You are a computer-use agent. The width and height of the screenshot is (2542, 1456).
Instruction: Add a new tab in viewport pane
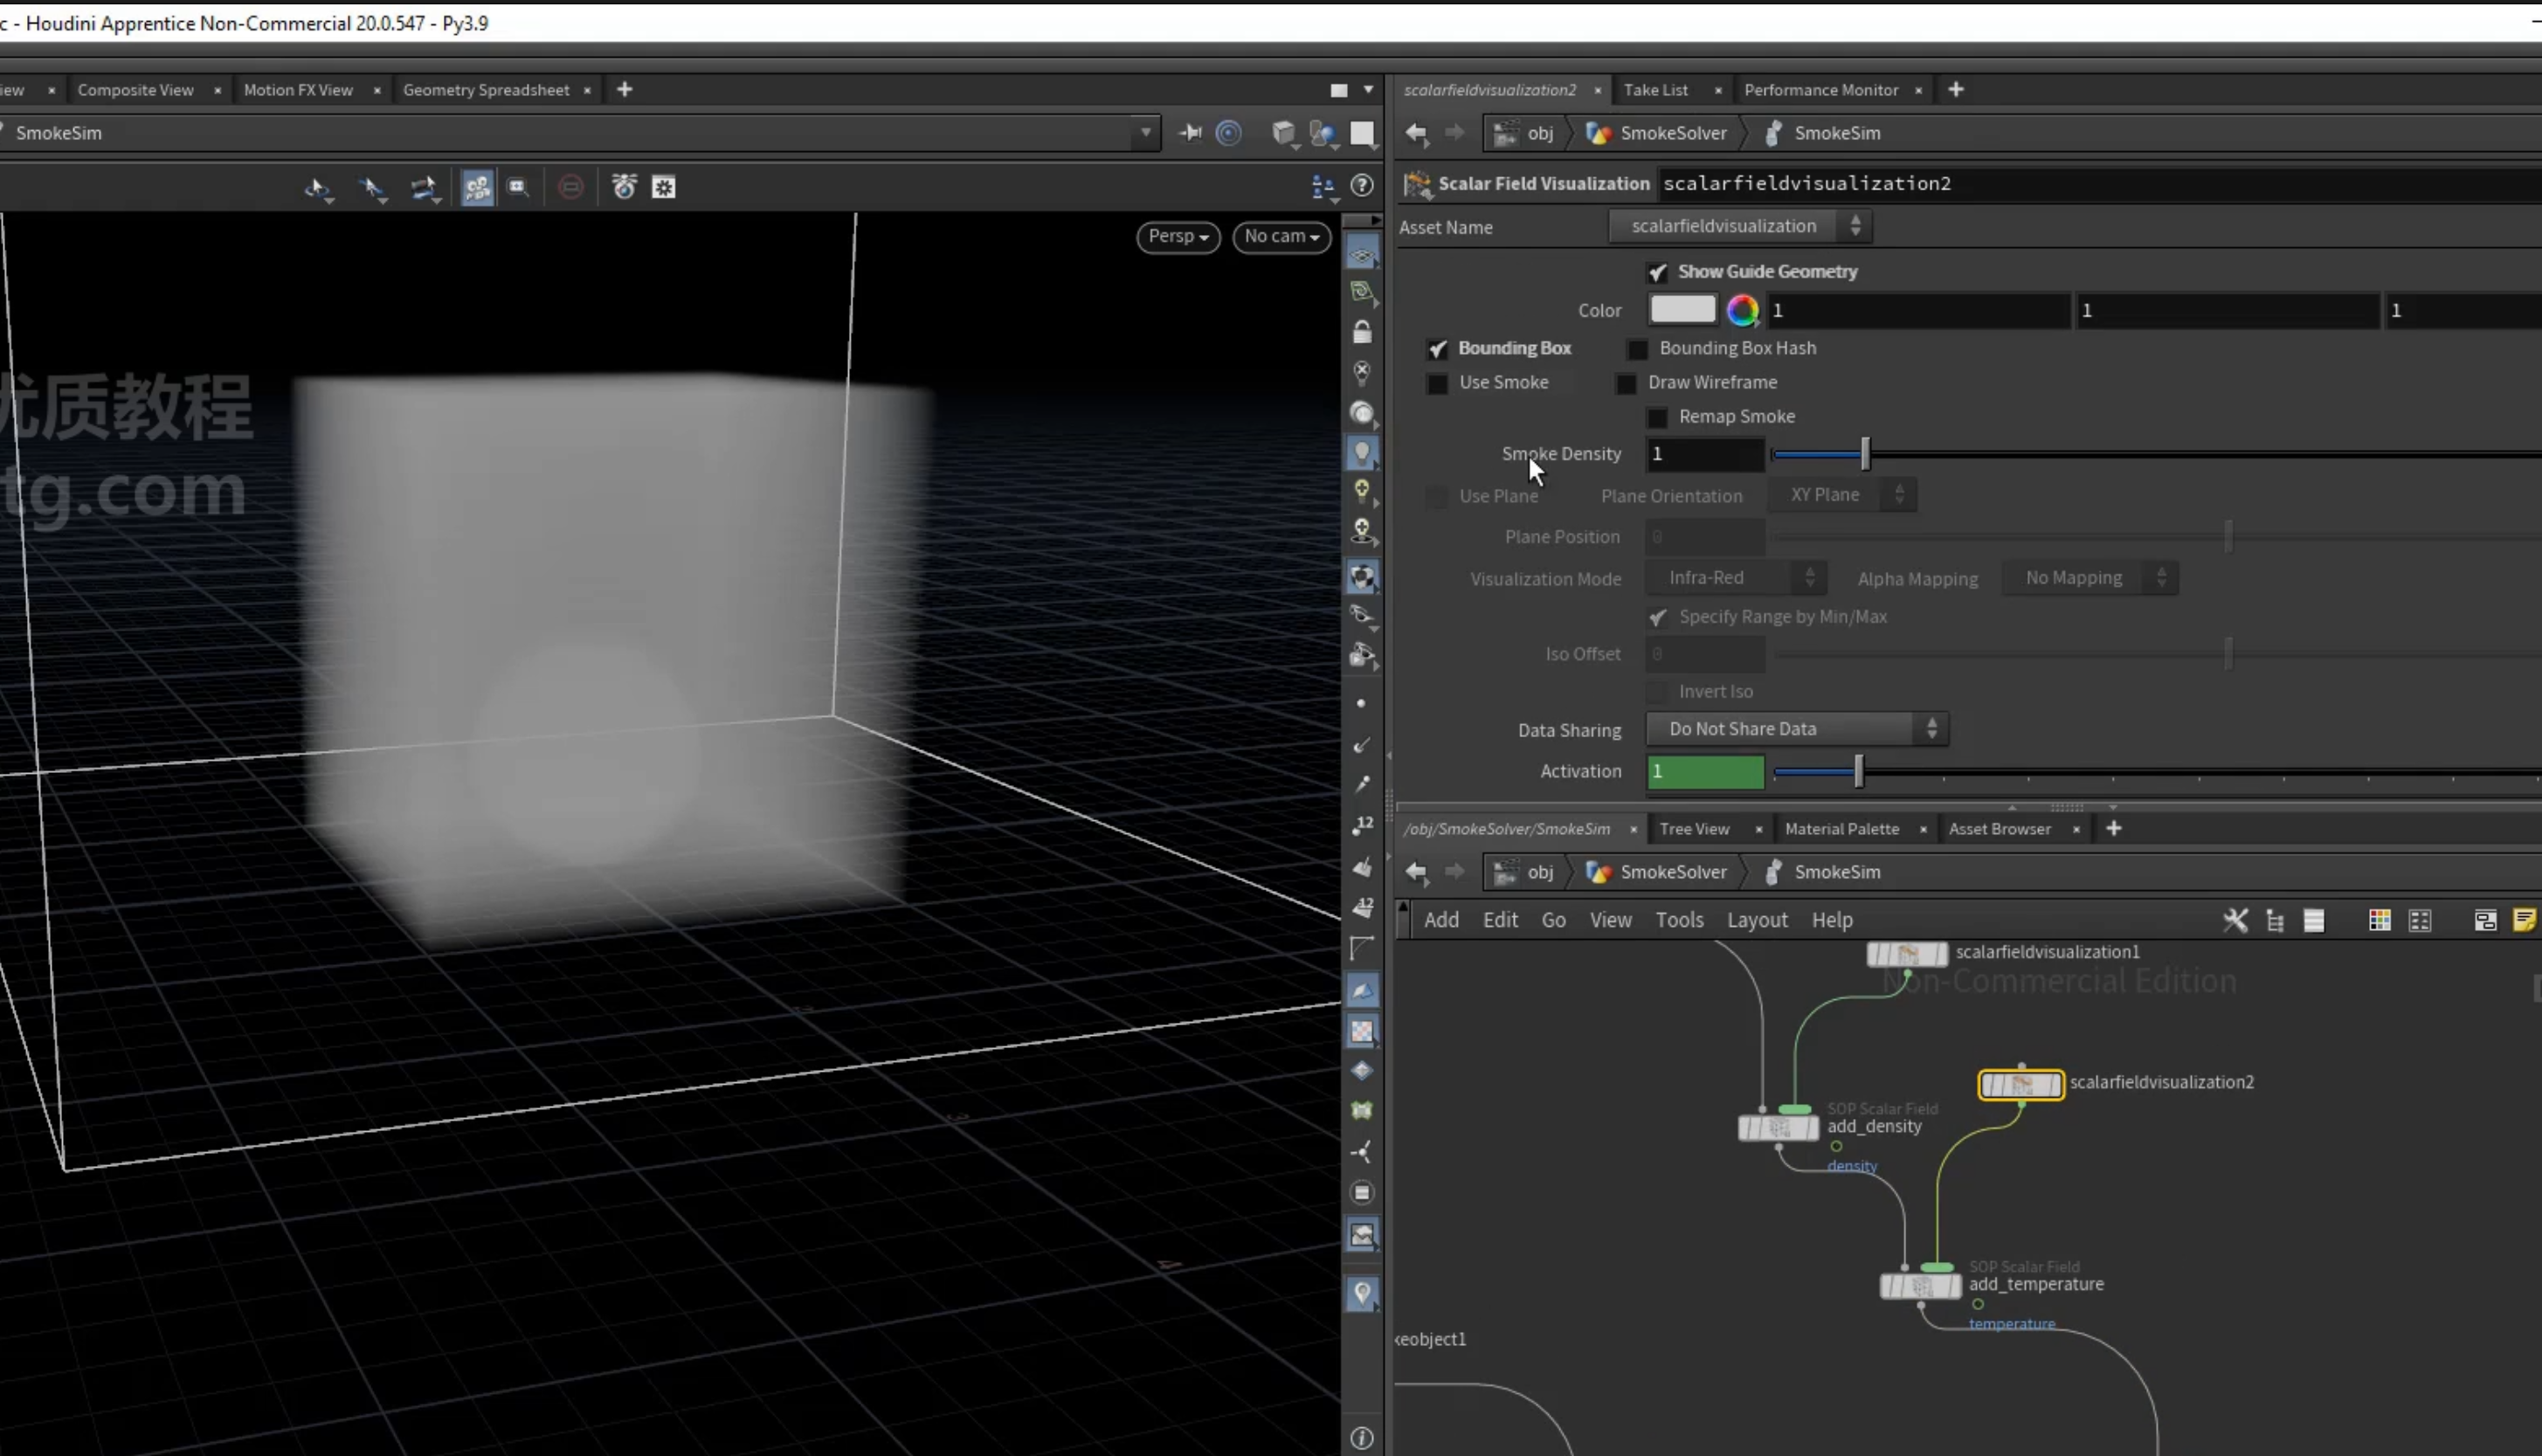click(624, 90)
